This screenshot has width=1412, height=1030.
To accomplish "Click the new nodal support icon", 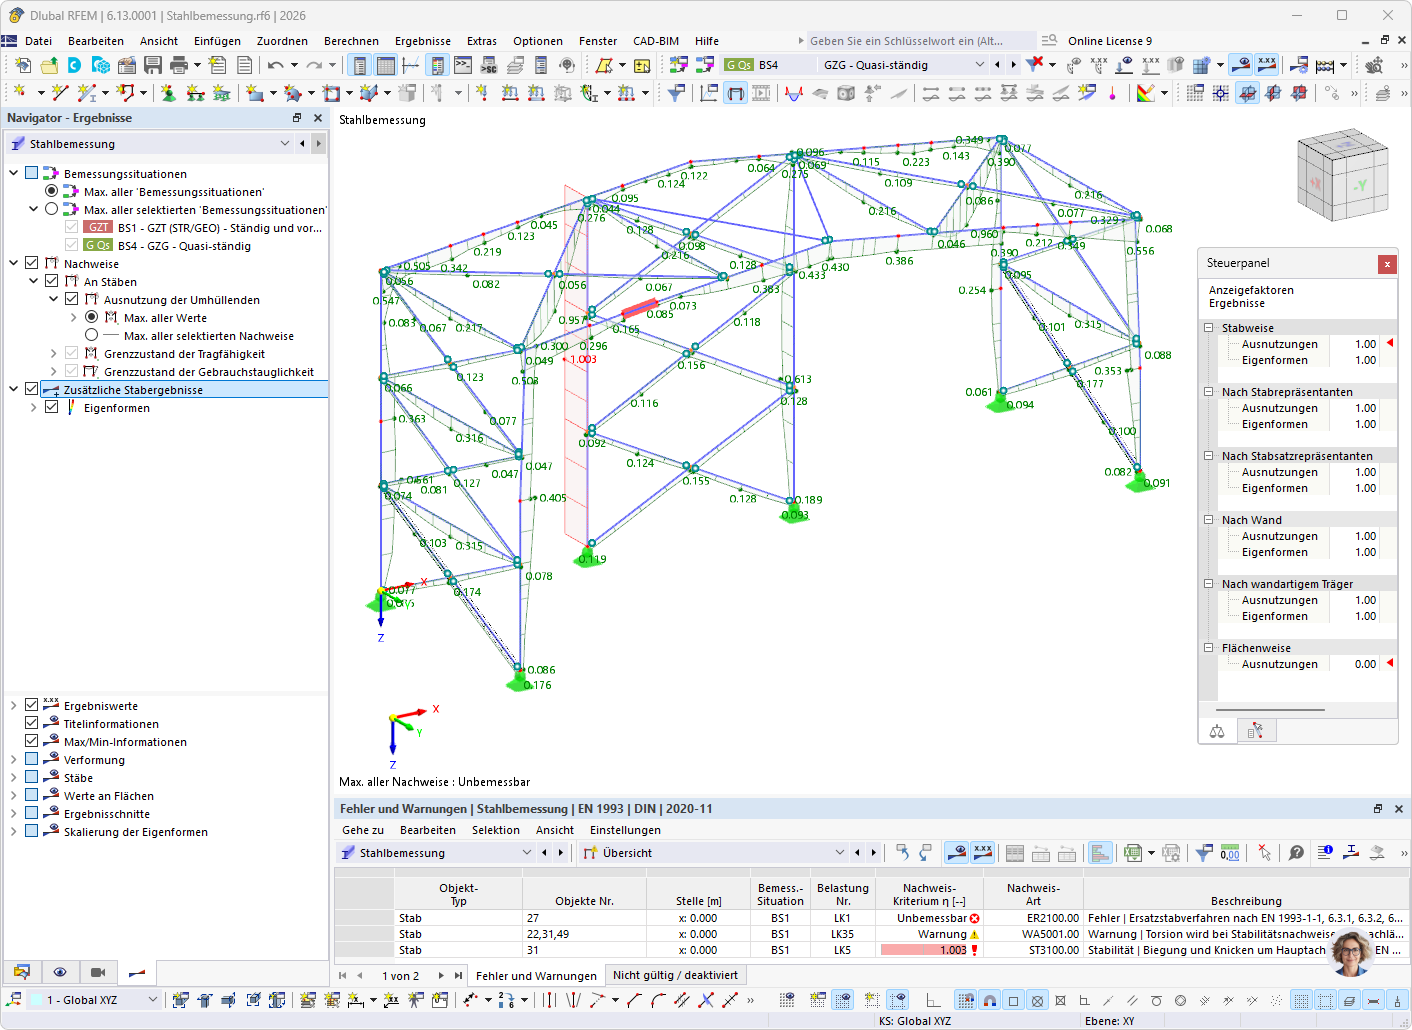I will tap(168, 93).
